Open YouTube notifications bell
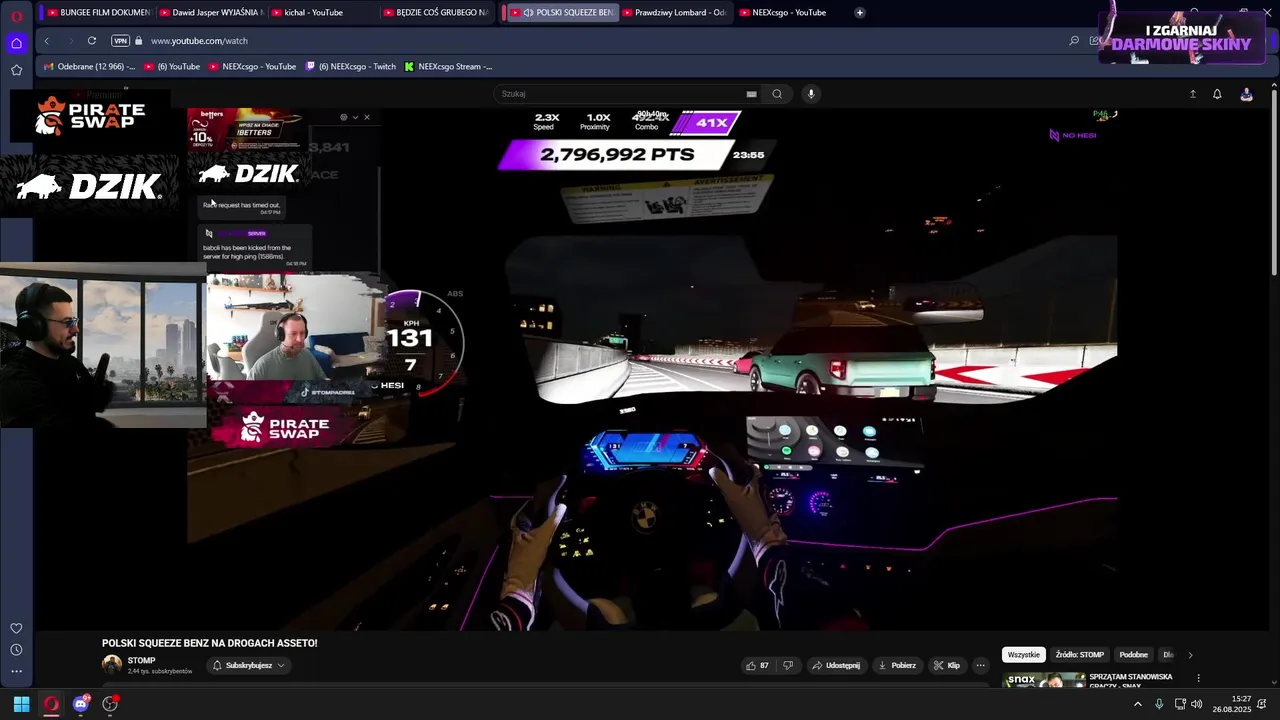 1217,94
